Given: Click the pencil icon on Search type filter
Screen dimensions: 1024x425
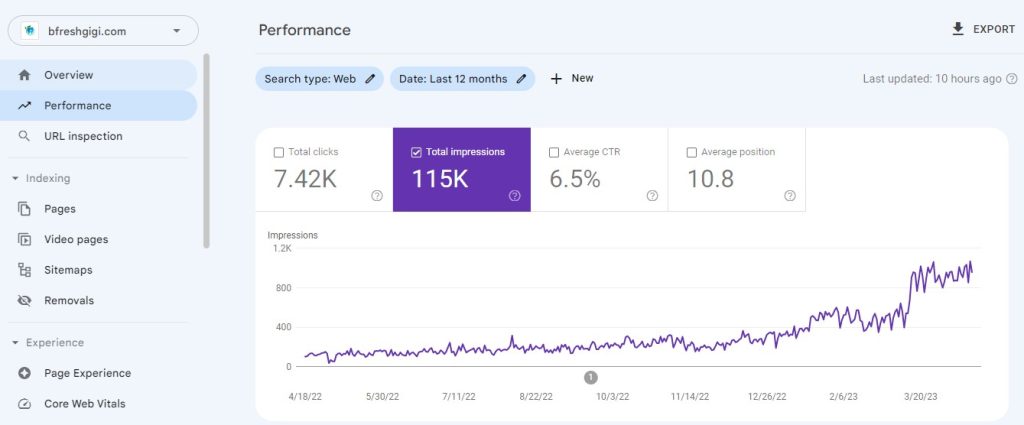Looking at the screenshot, I should [370, 79].
